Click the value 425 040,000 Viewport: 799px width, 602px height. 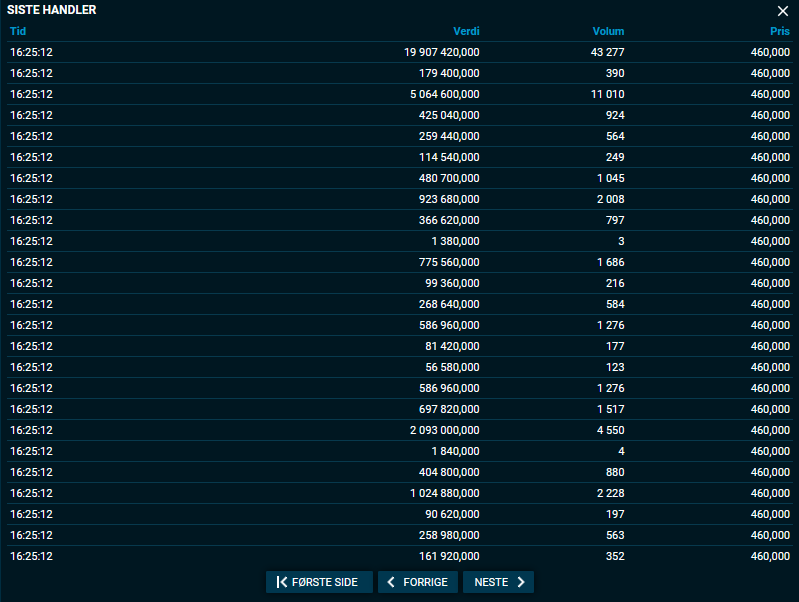pos(449,115)
